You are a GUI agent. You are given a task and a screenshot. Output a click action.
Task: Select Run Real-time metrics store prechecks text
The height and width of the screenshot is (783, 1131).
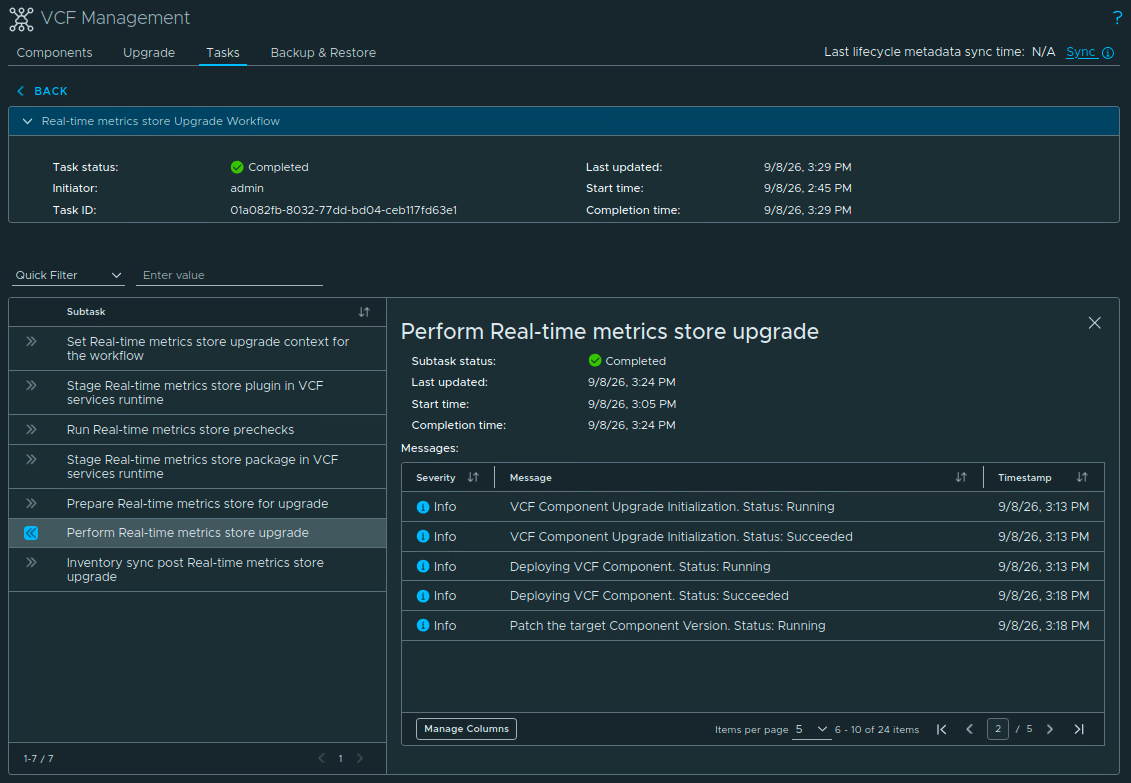[180, 430]
